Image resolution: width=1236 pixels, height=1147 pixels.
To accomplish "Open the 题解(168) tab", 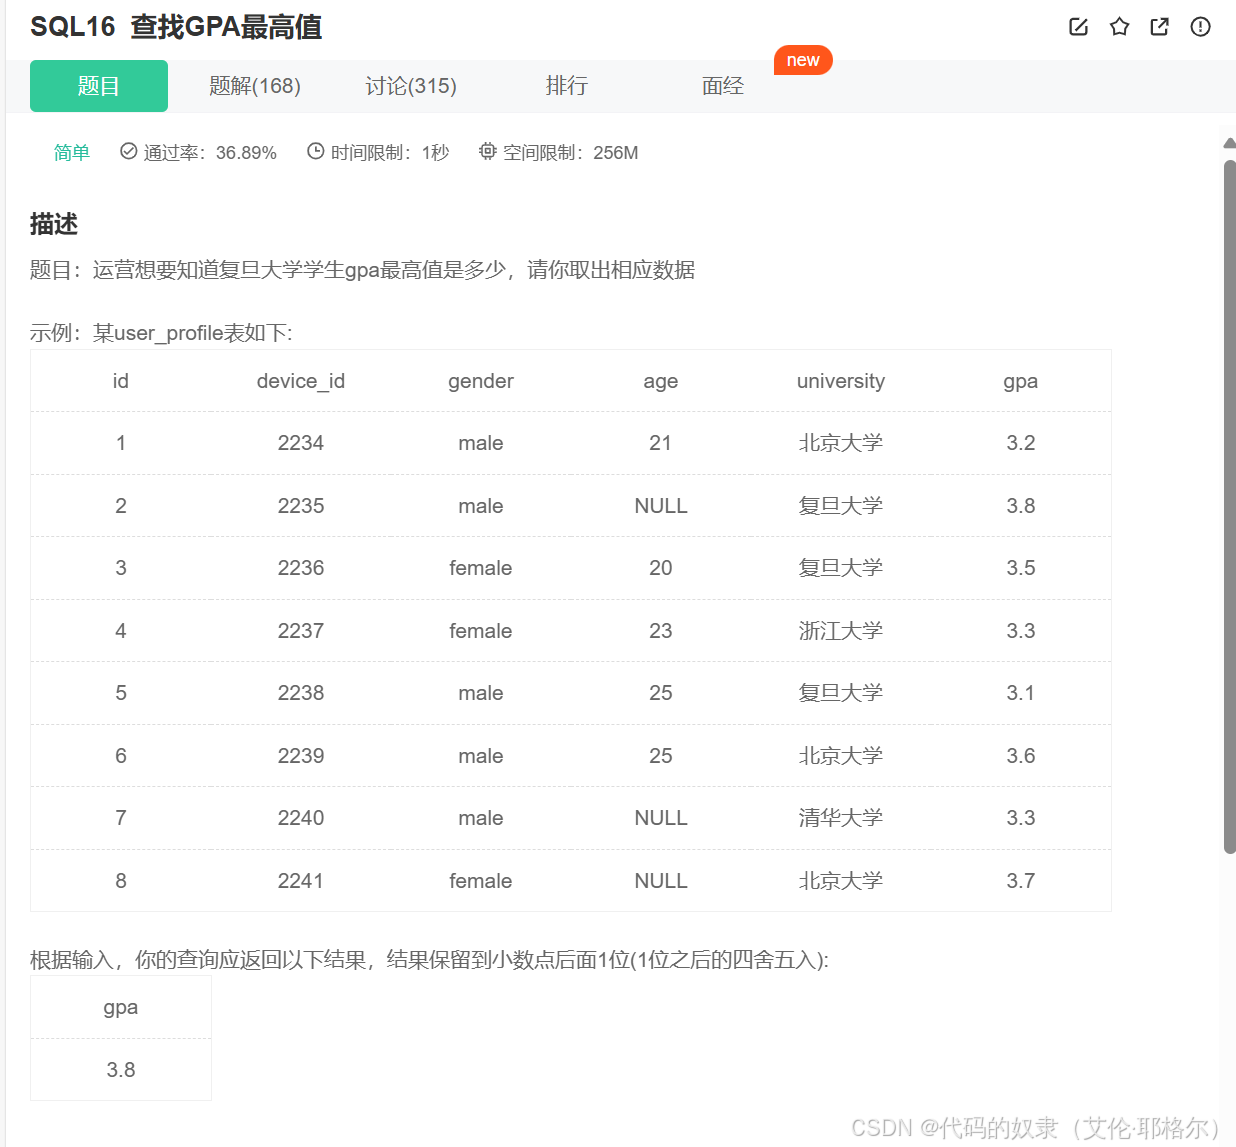I will pyautogui.click(x=255, y=86).
